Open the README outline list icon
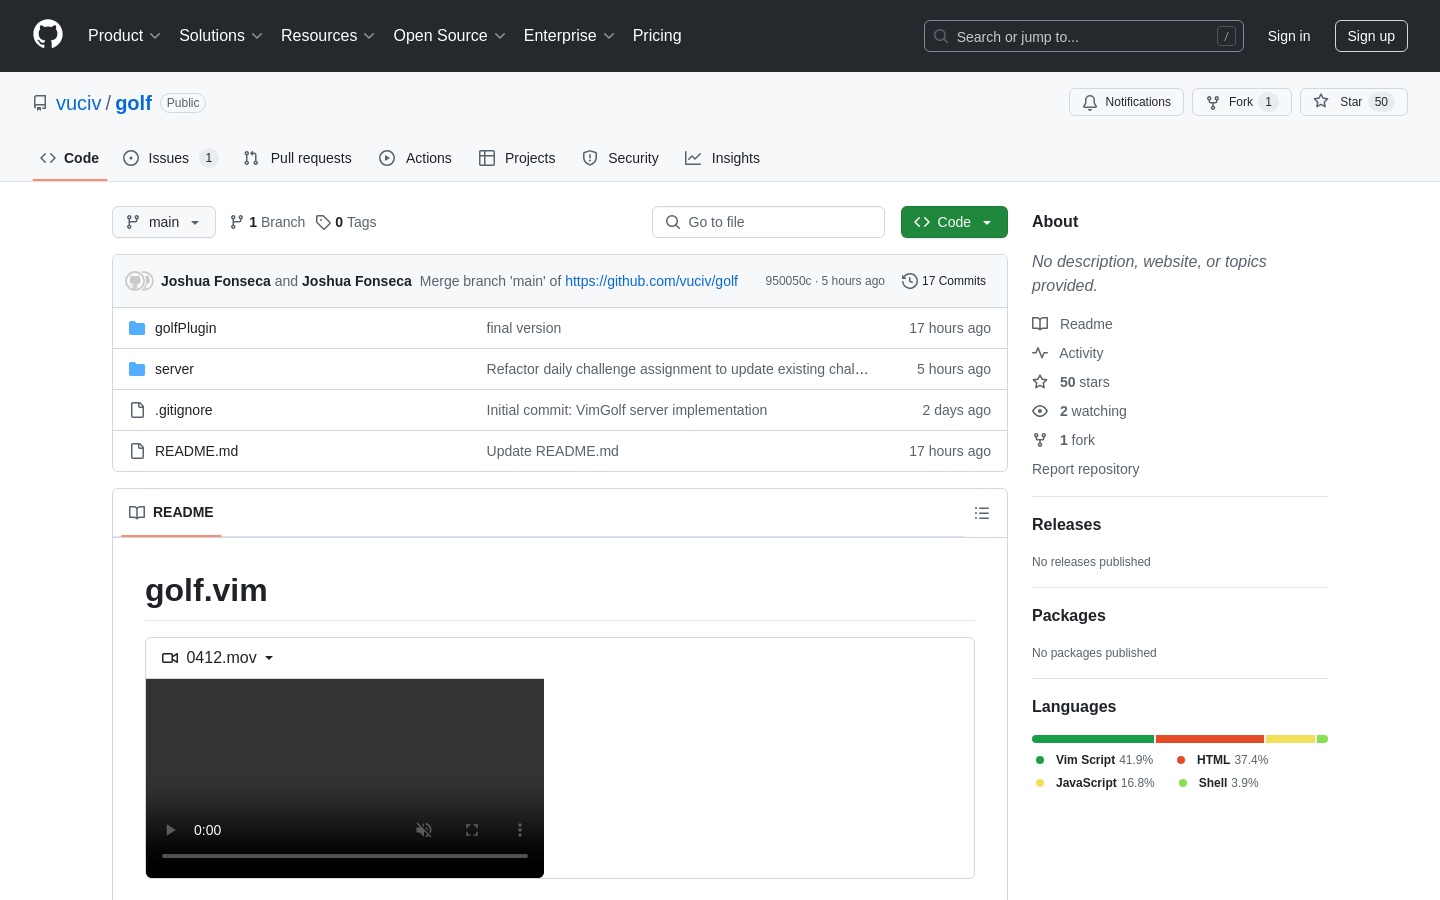1440x900 pixels. point(982,513)
